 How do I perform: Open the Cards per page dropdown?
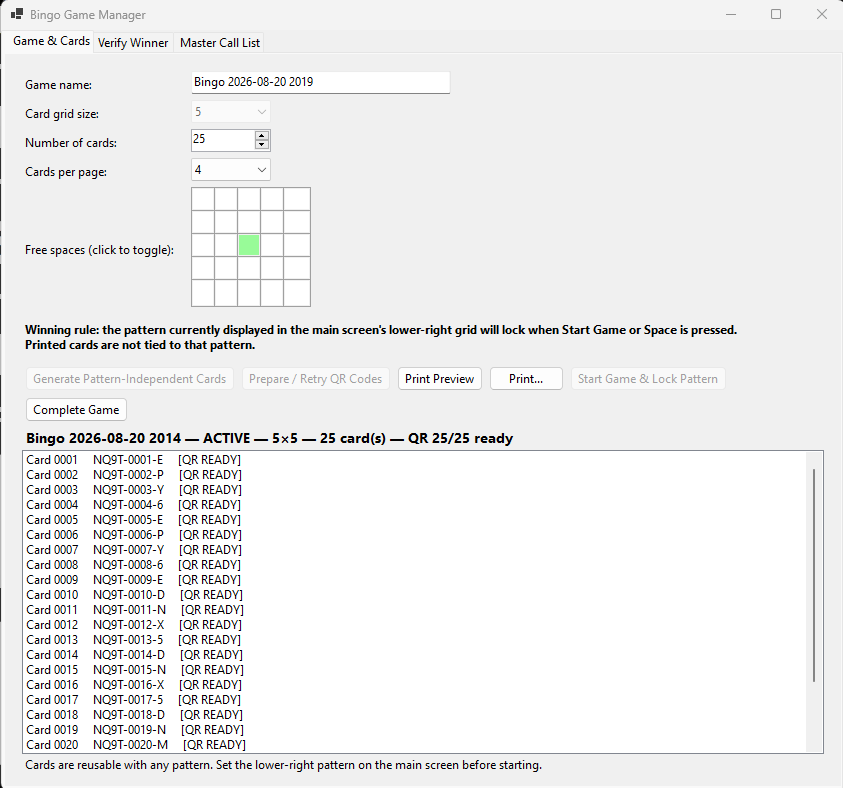coord(231,170)
